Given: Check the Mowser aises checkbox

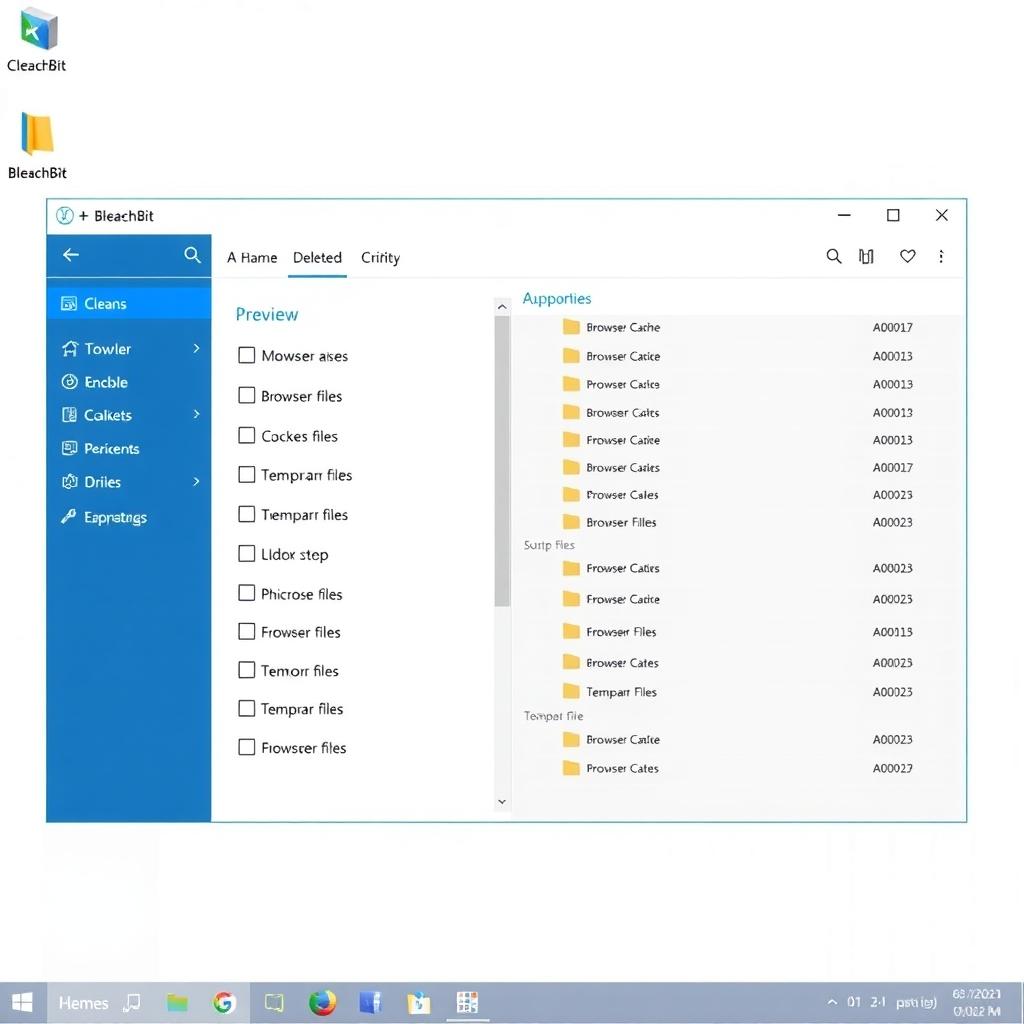Looking at the screenshot, I should (246, 355).
